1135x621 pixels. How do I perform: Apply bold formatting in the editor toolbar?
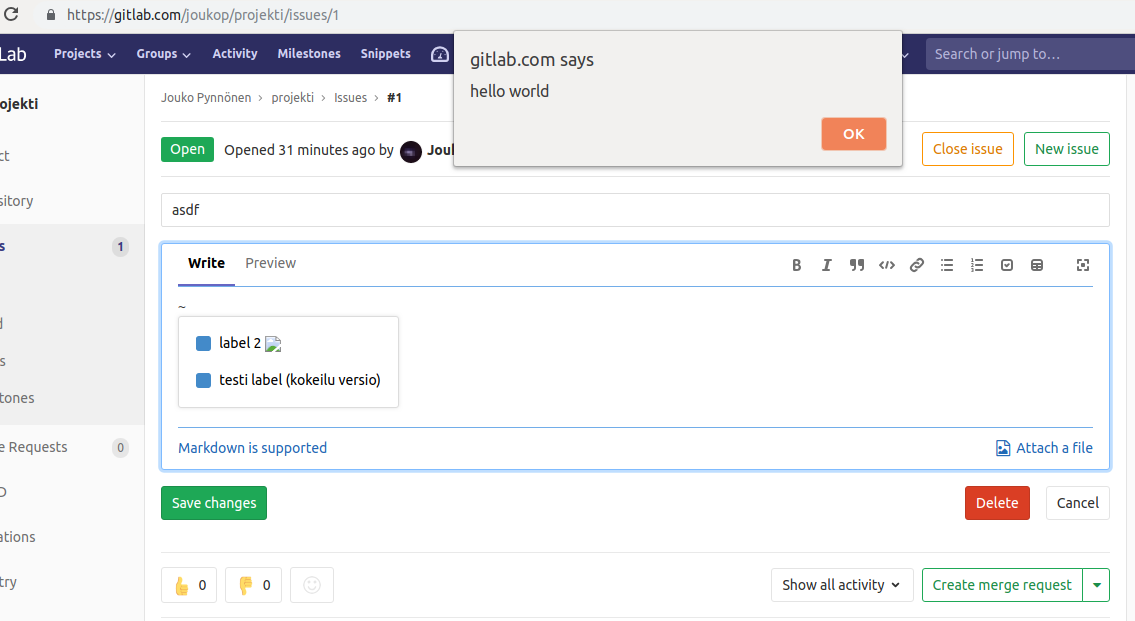click(x=797, y=265)
